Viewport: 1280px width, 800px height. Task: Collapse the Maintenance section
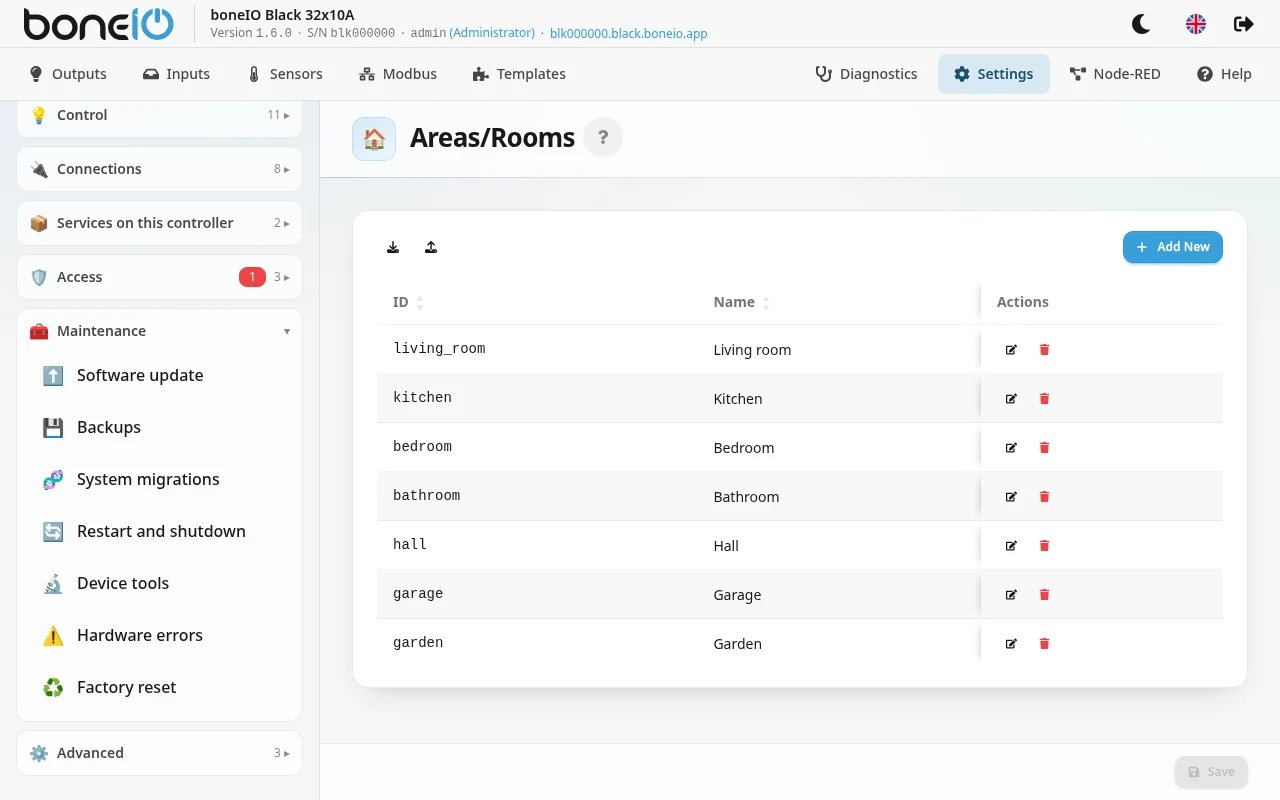point(159,331)
